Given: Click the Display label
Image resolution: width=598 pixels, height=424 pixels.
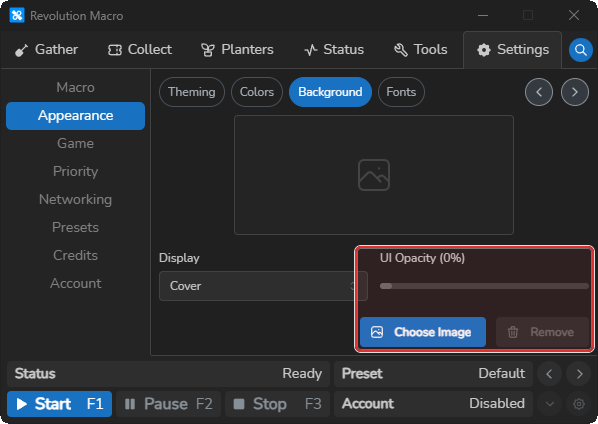Looking at the screenshot, I should point(179,258).
